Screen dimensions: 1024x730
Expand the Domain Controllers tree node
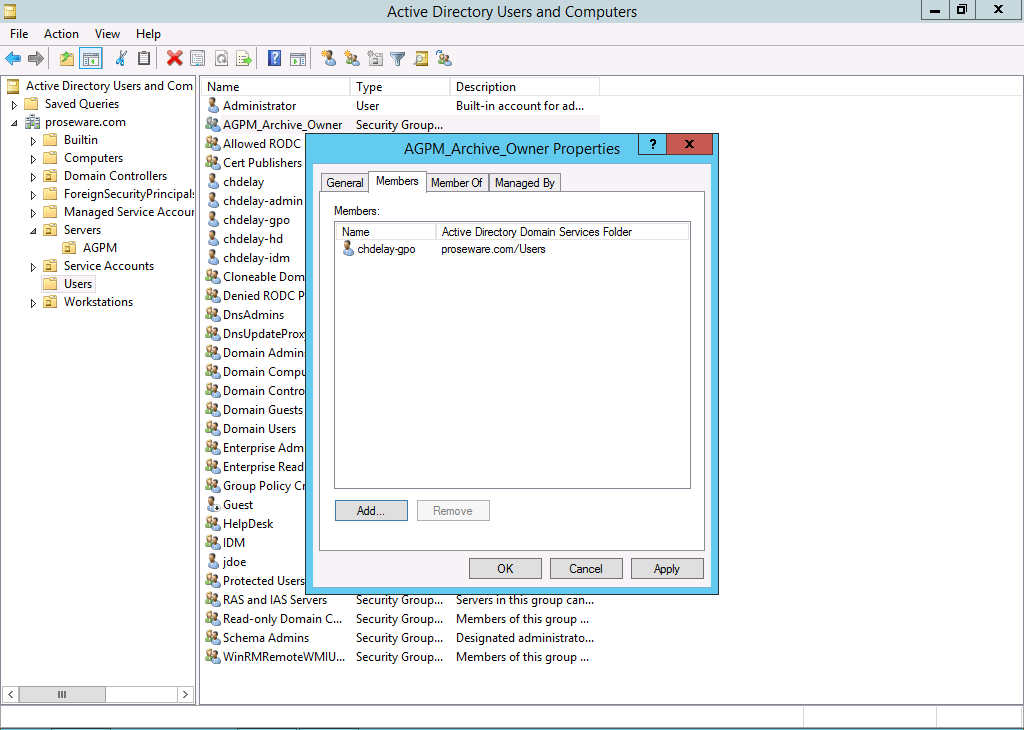(x=33, y=176)
